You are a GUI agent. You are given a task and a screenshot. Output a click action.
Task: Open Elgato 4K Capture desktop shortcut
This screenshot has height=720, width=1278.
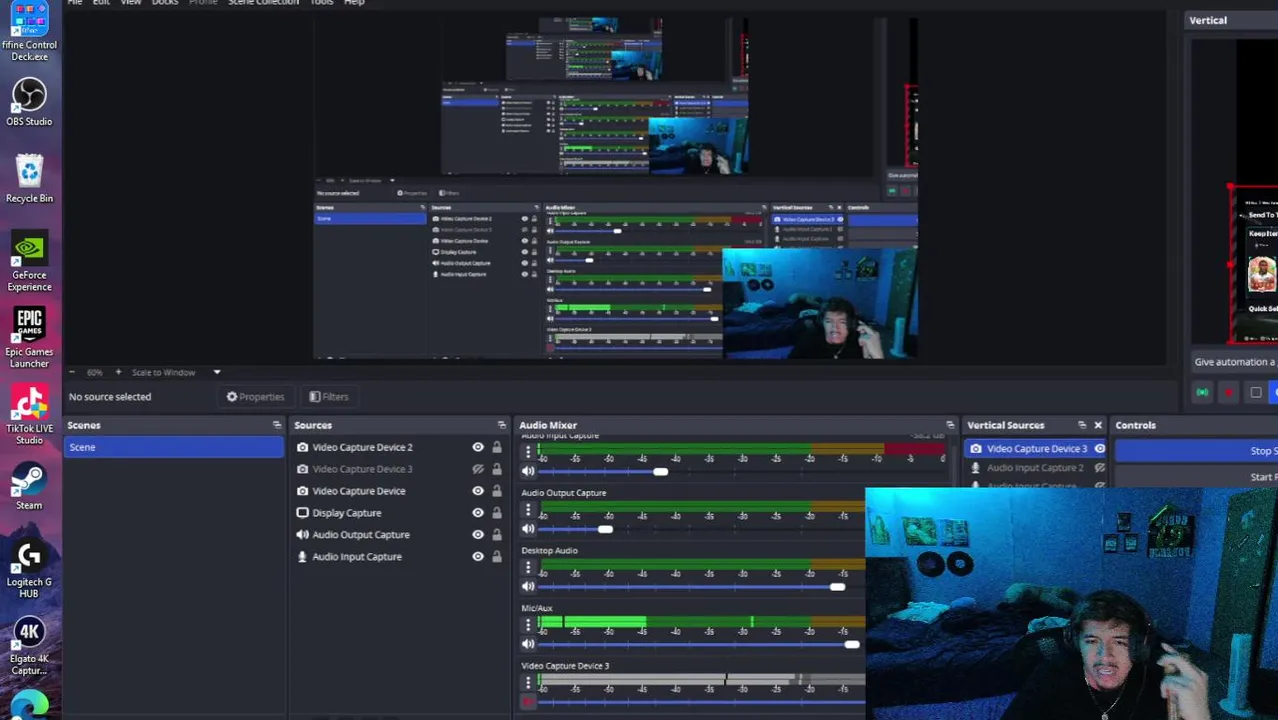(29, 646)
